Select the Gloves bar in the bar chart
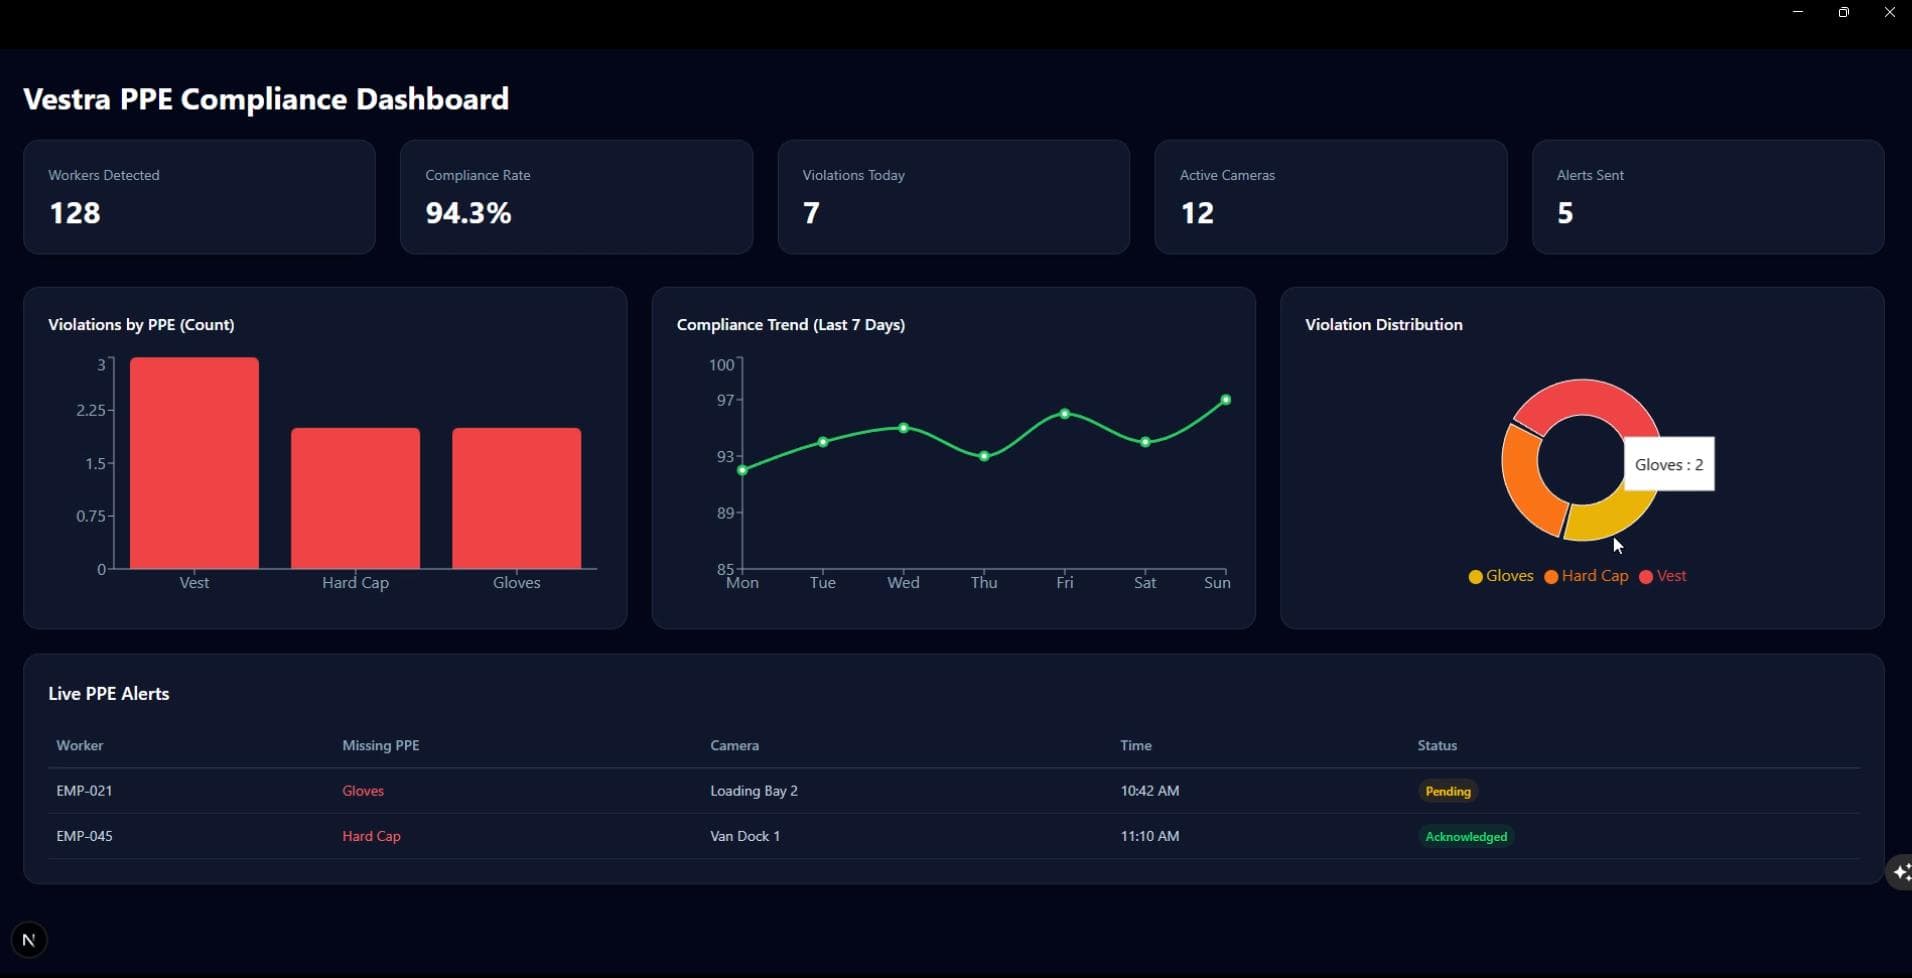The image size is (1912, 978). (516, 498)
